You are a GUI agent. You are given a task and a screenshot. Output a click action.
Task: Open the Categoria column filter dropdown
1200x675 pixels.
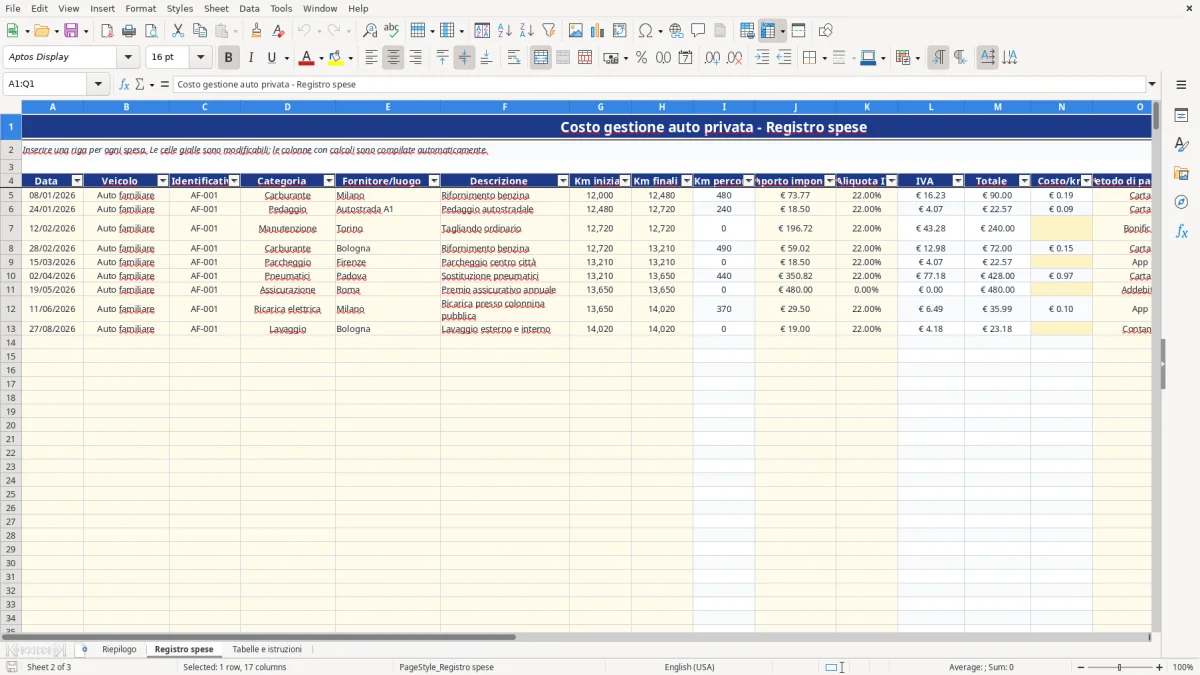click(329, 181)
